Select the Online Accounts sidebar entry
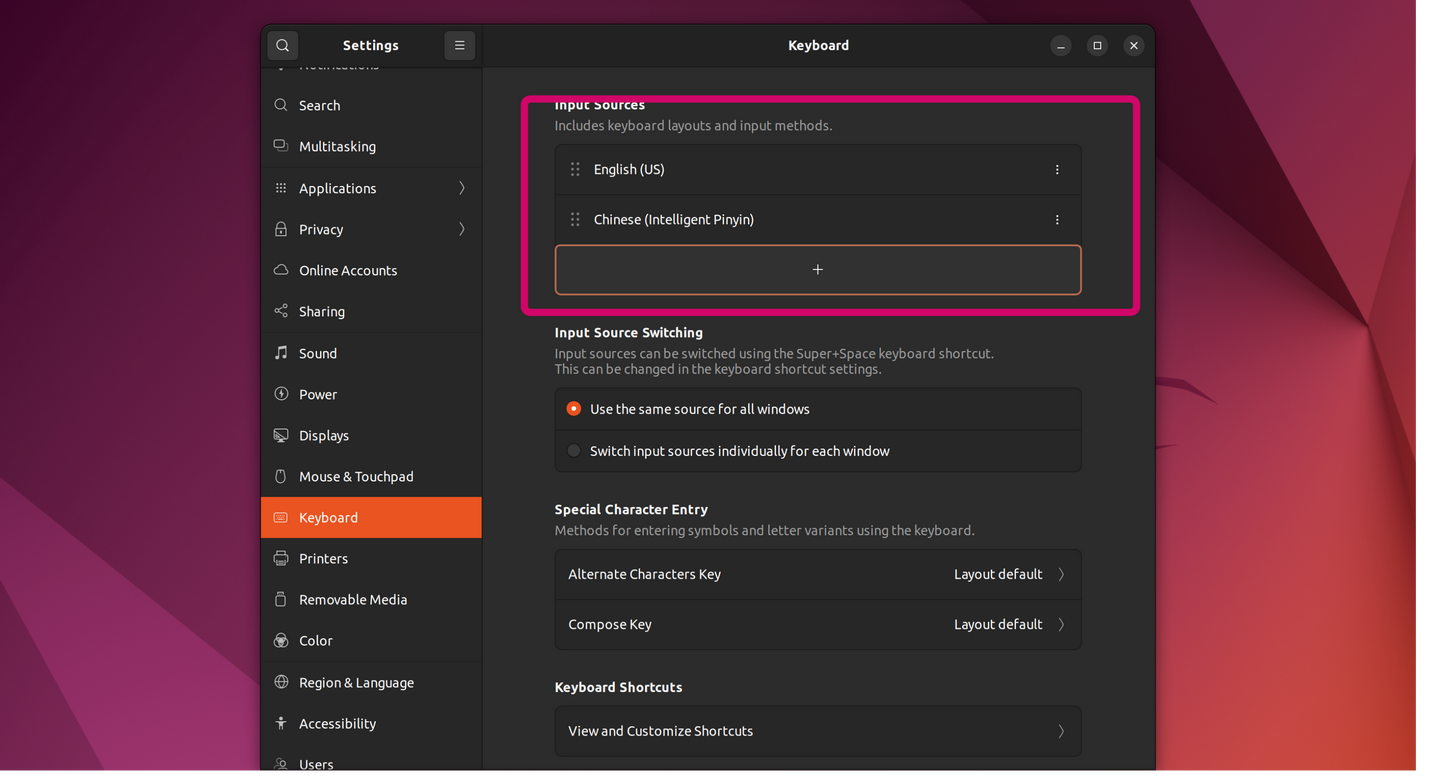 348,271
